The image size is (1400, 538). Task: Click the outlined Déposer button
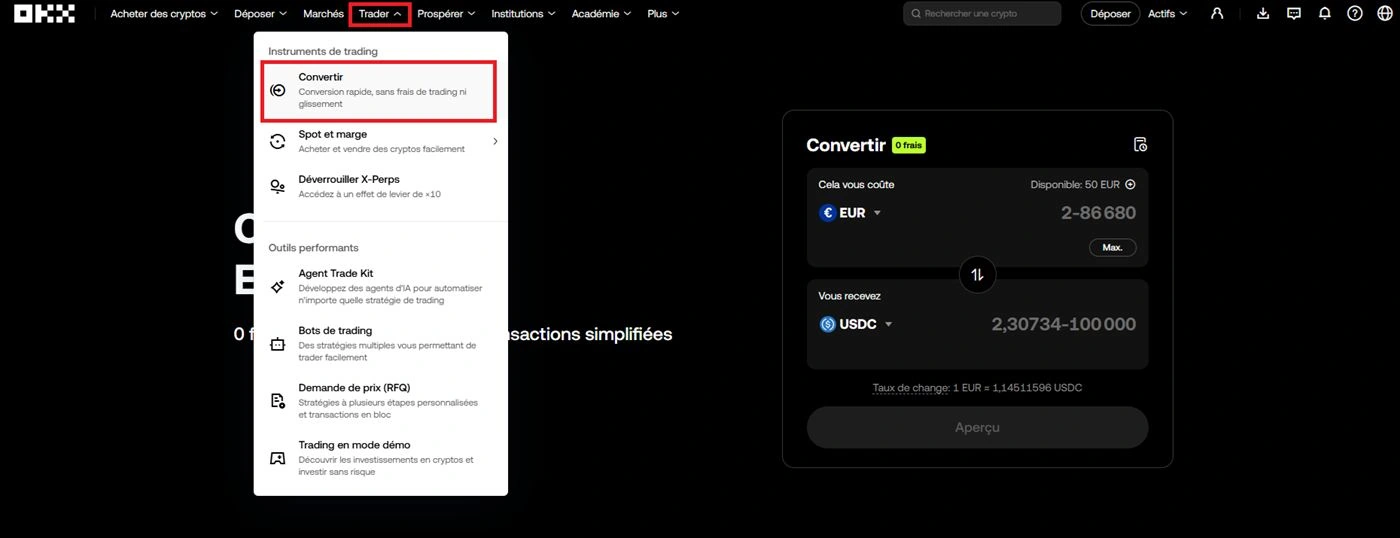(x=1110, y=14)
